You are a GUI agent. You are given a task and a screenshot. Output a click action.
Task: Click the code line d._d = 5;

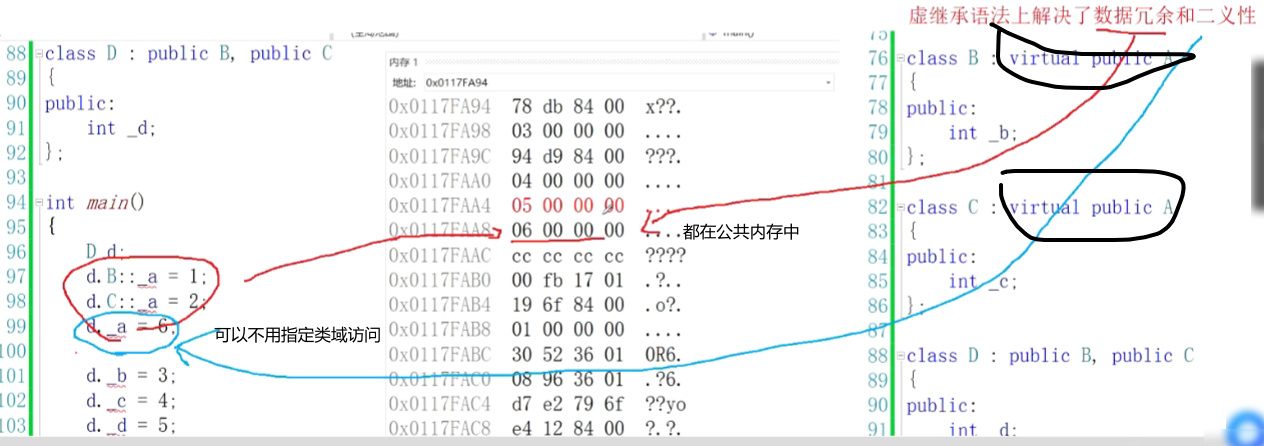pyautogui.click(x=131, y=426)
